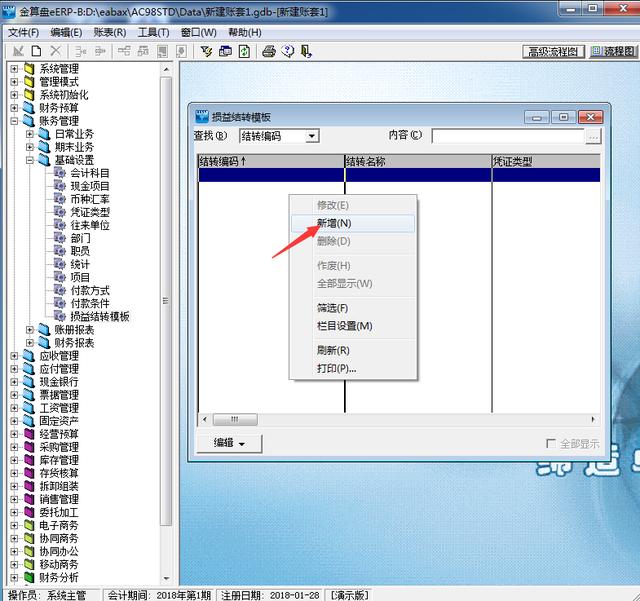Click the exit door toolbar icon
This screenshot has height=601, width=640.
(x=306, y=51)
